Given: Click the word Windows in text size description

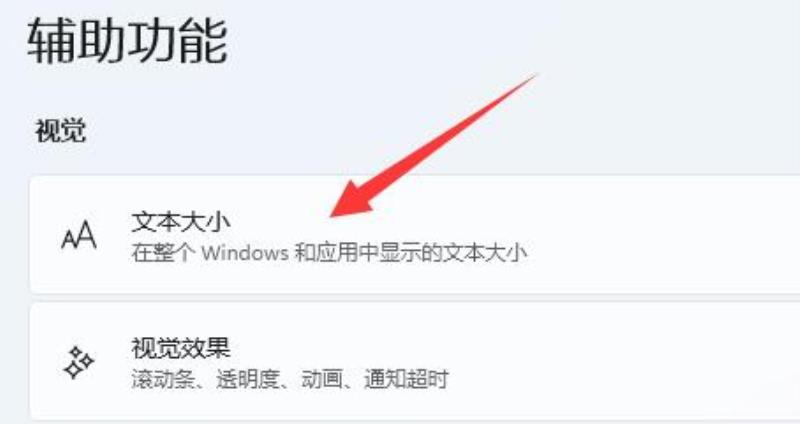Looking at the screenshot, I should tap(245, 253).
